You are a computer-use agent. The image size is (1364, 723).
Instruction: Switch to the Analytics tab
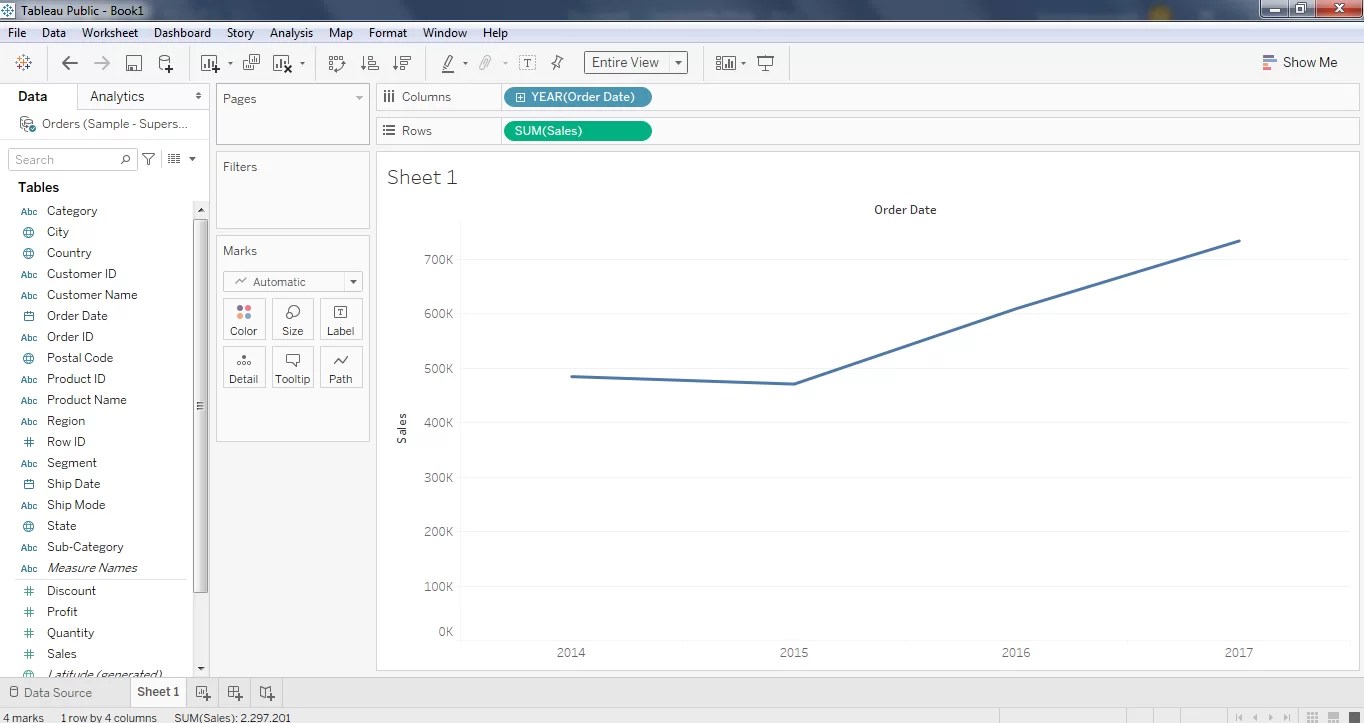pos(117,96)
